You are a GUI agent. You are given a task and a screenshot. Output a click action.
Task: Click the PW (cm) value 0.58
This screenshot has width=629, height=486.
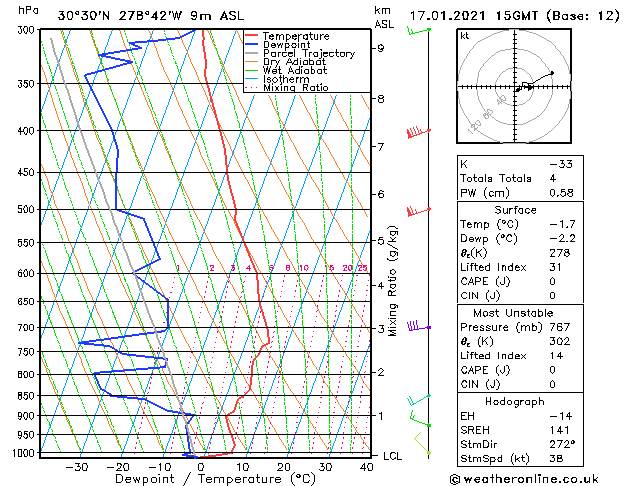coord(561,193)
